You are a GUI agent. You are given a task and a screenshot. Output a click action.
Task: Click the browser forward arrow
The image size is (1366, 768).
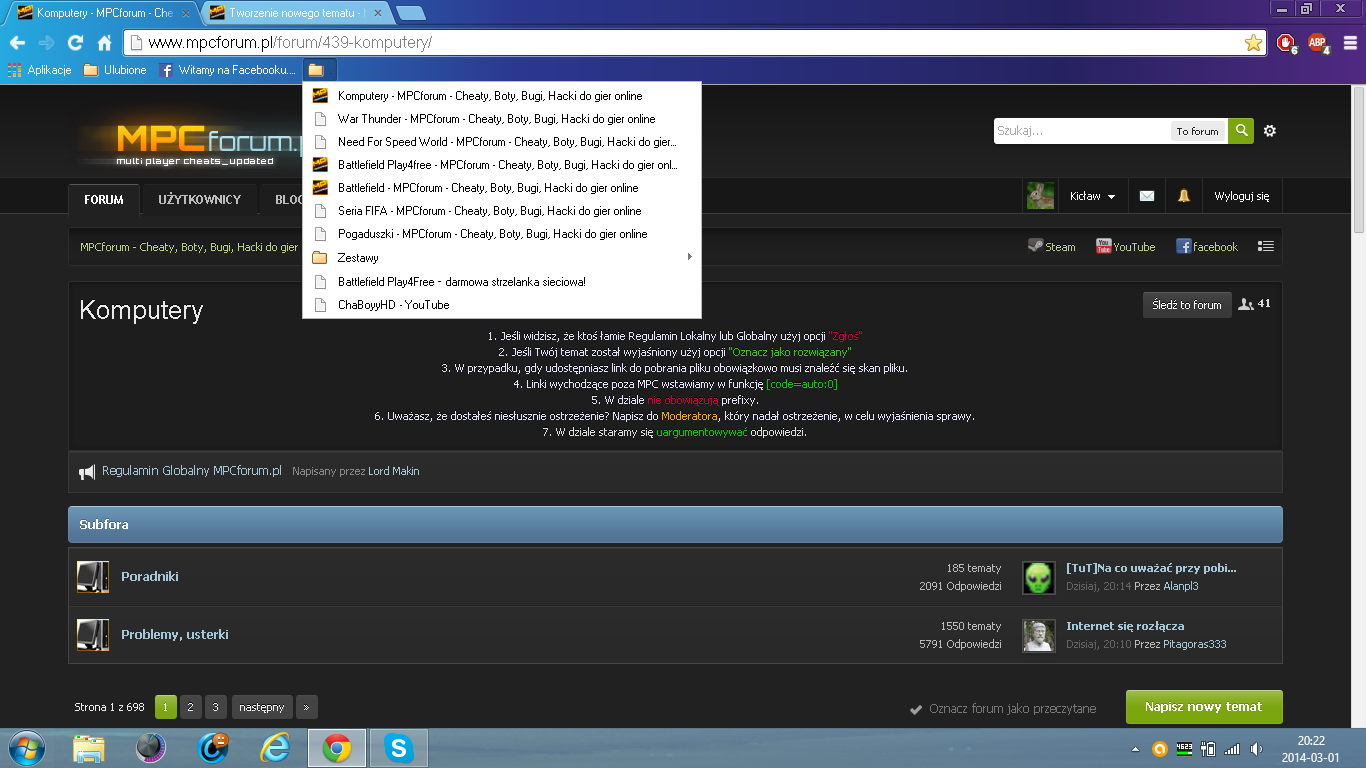(46, 43)
